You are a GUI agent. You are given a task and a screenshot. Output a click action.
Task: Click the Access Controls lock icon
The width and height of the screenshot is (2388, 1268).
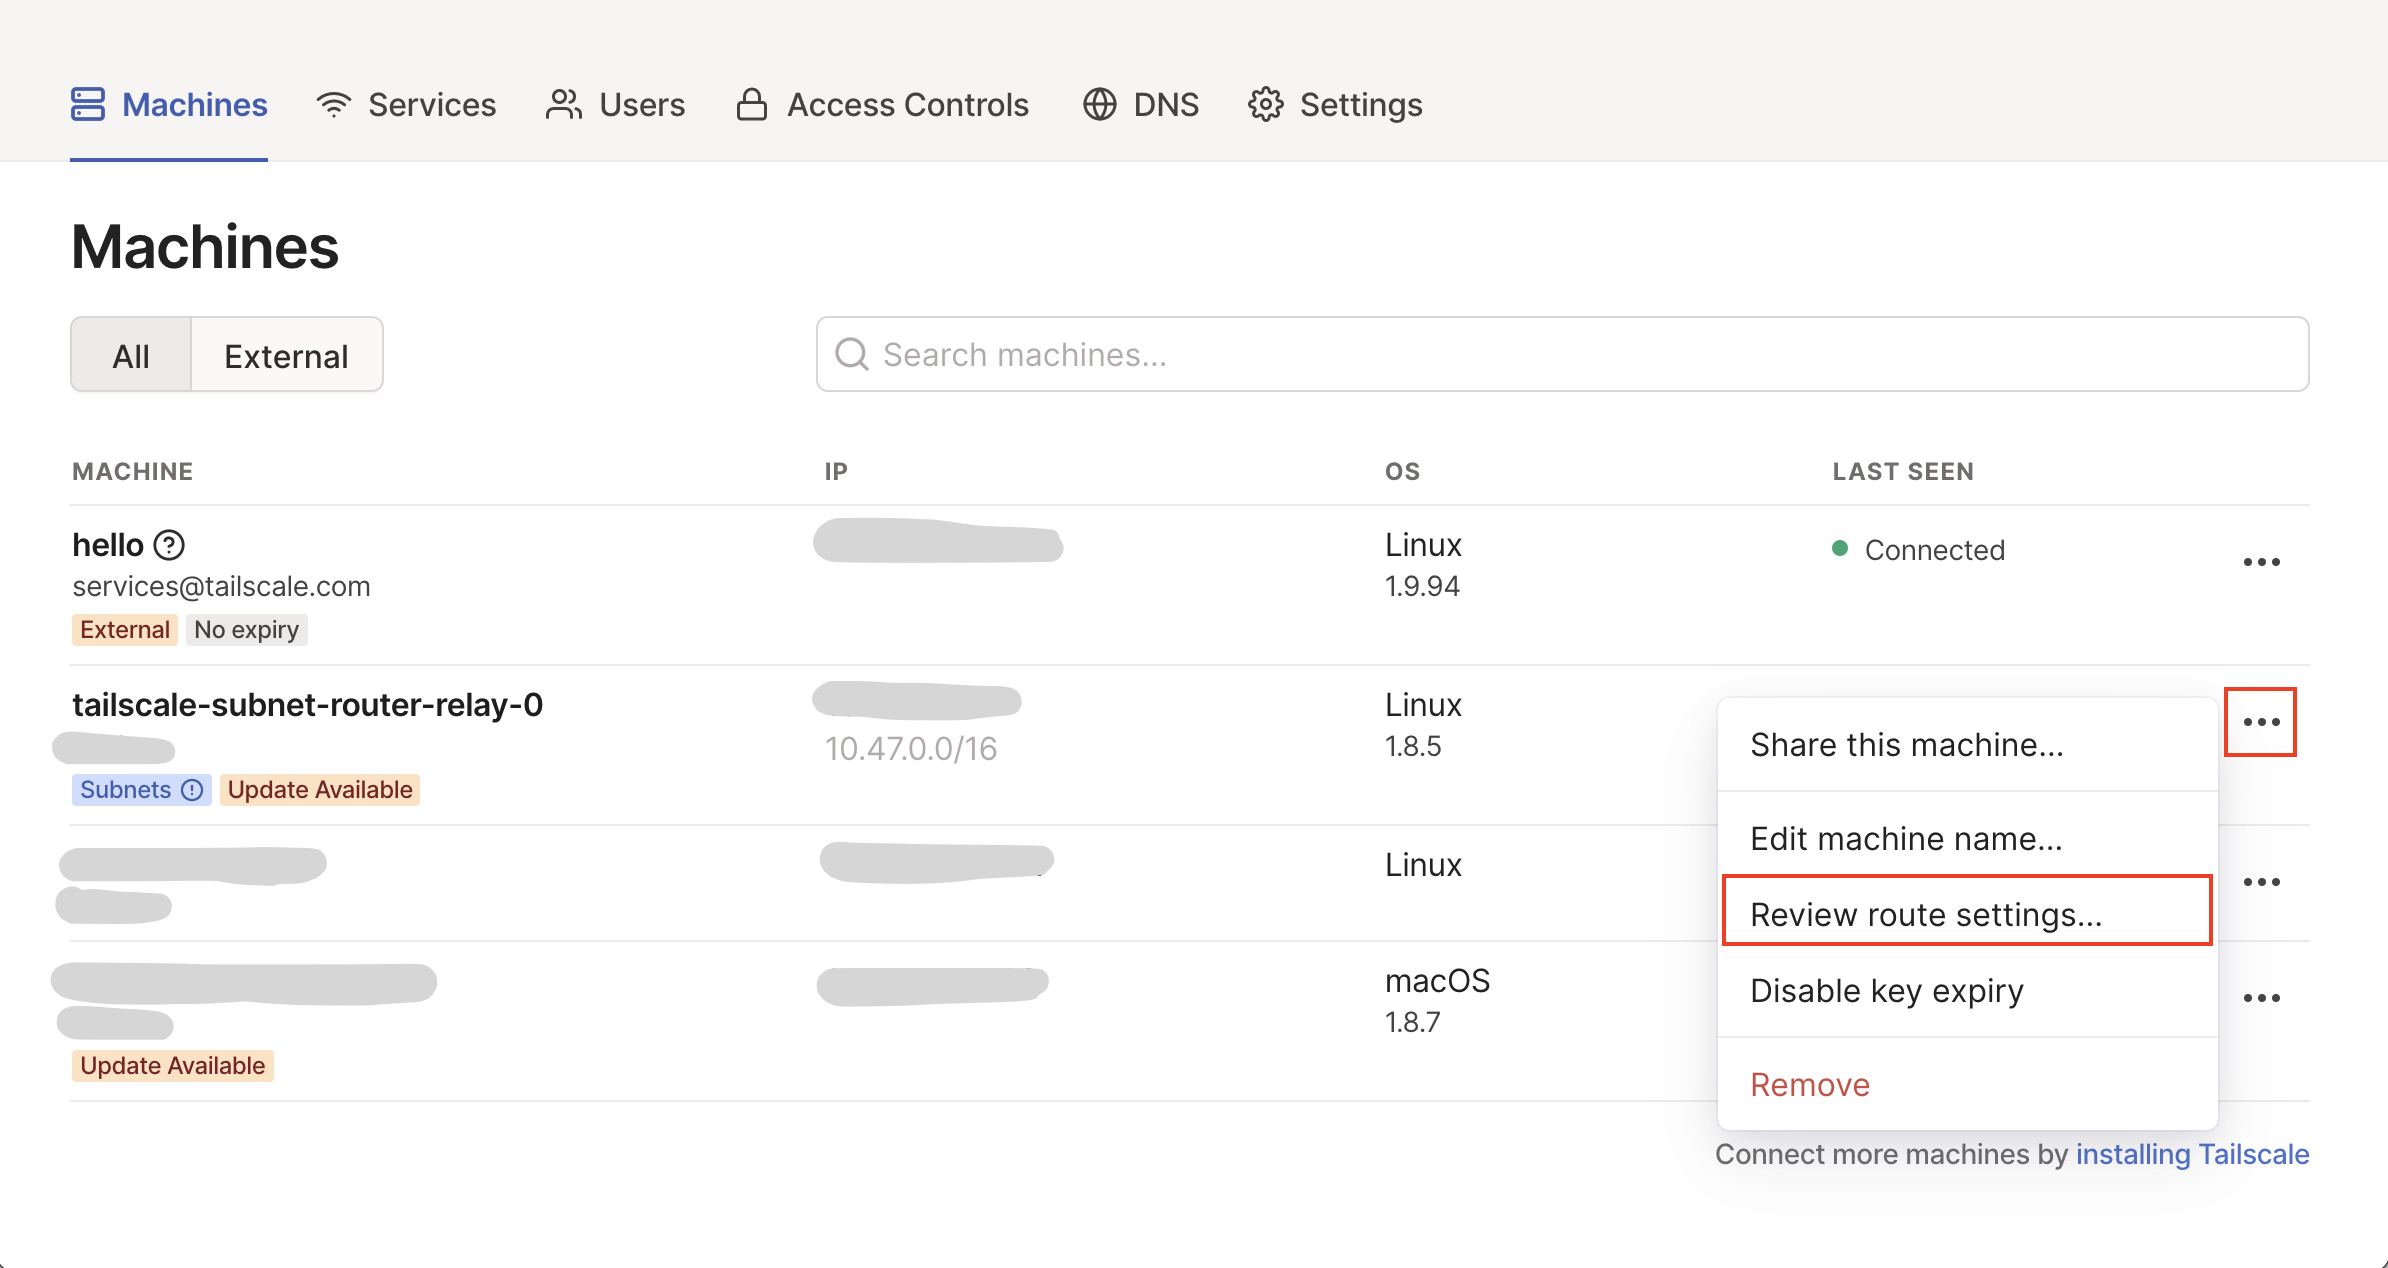coord(752,104)
